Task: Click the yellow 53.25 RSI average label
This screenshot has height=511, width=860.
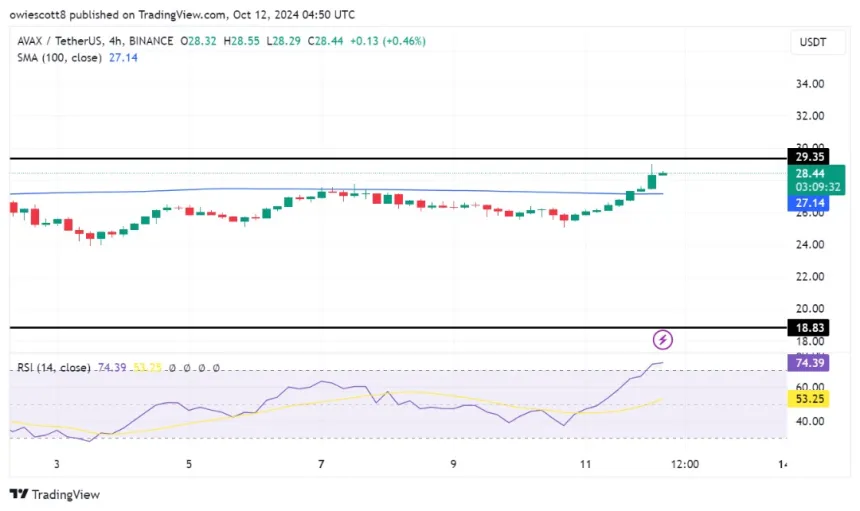Action: (808, 398)
